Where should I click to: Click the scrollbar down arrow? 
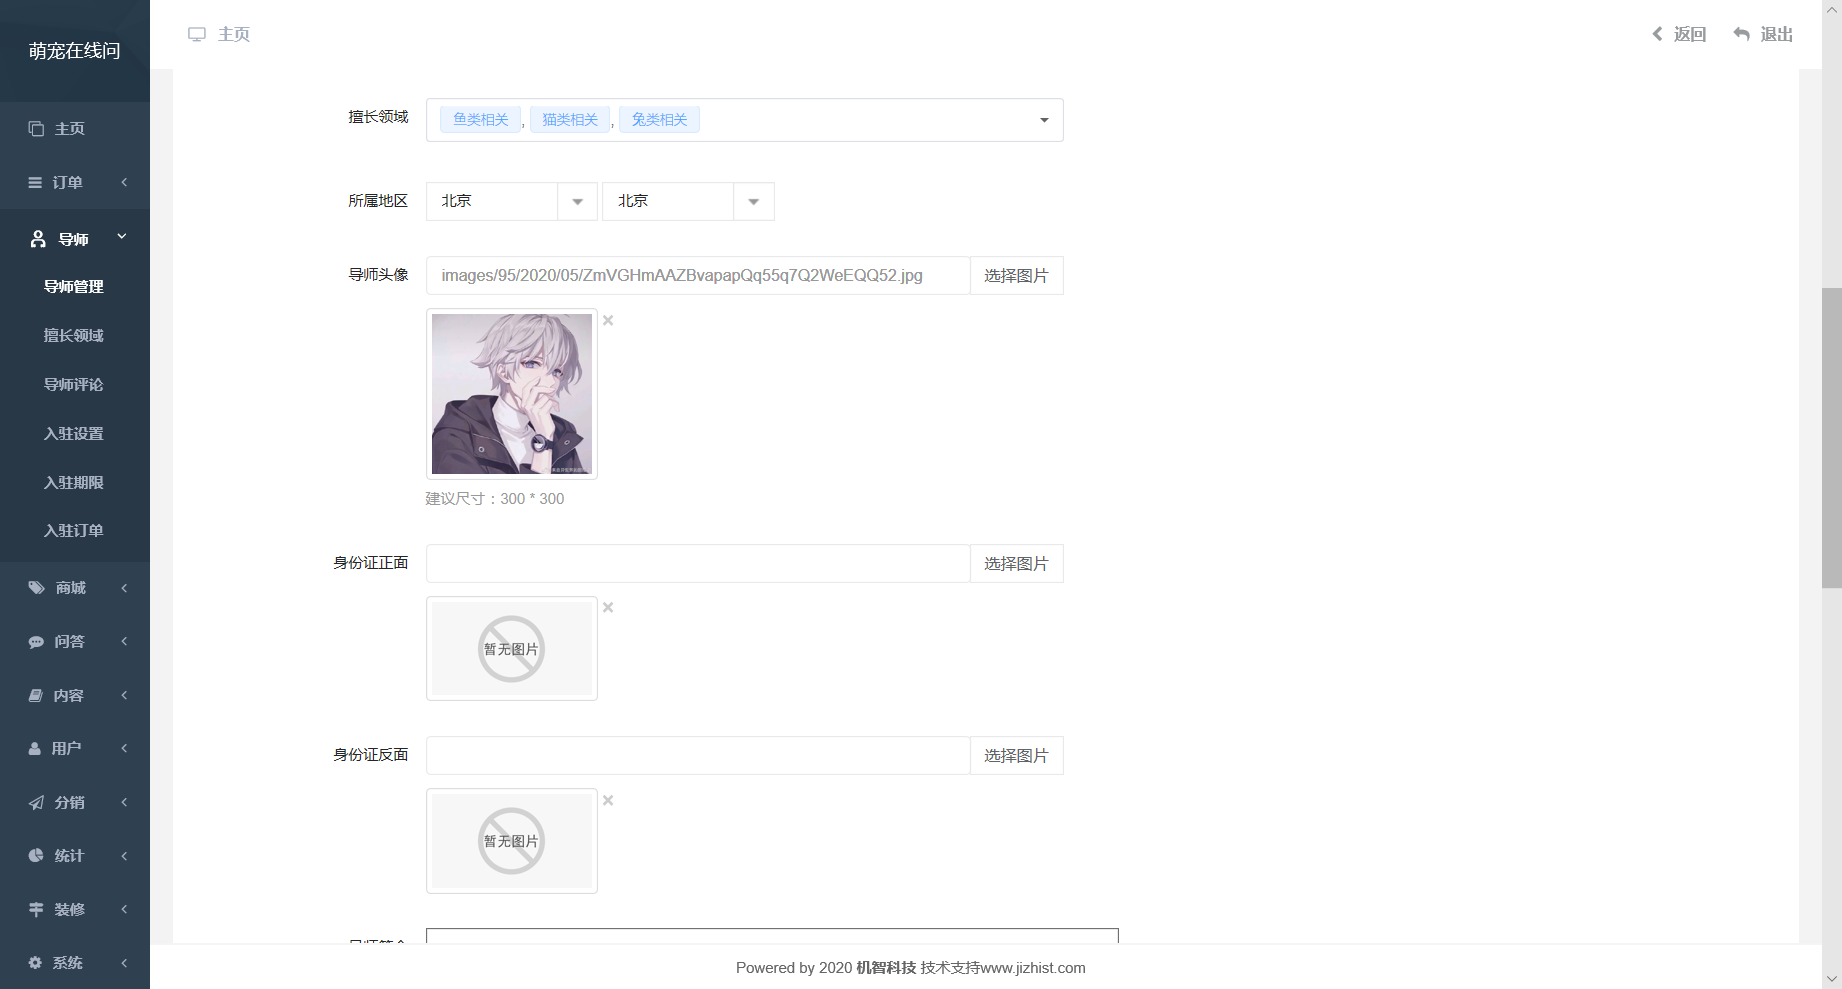(x=1831, y=979)
